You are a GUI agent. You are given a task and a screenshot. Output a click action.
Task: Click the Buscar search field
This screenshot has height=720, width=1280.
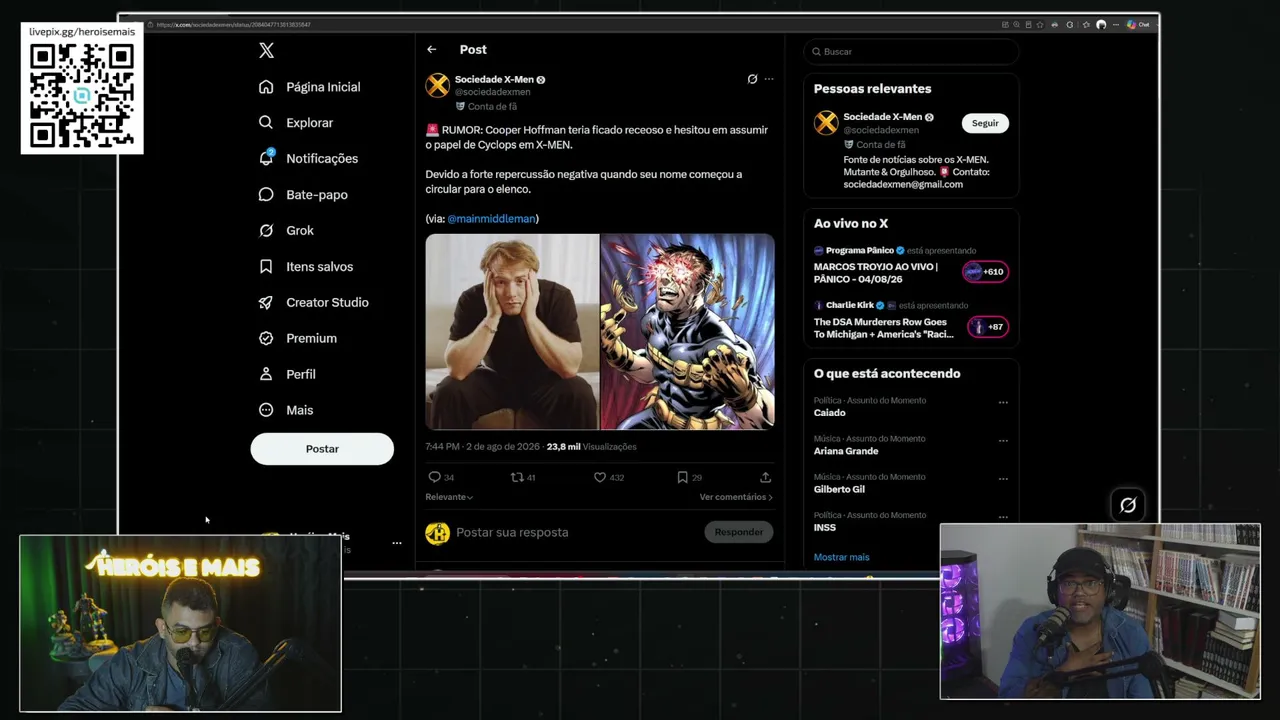pyautogui.click(x=911, y=52)
